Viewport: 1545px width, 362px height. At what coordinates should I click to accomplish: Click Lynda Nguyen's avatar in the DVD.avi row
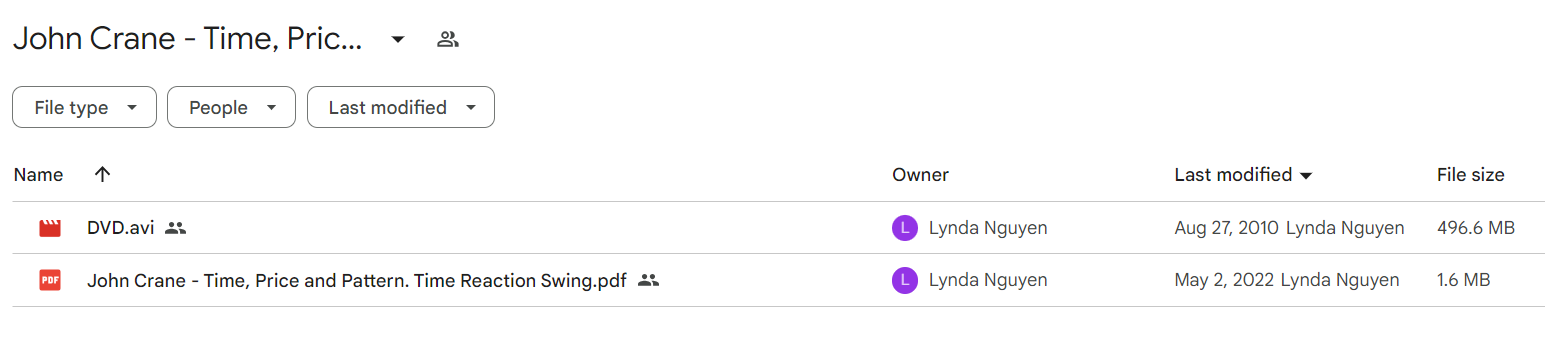tap(904, 228)
